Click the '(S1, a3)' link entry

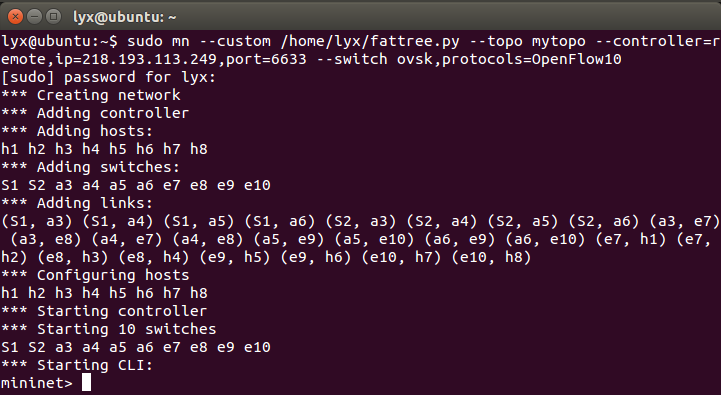coord(37,221)
